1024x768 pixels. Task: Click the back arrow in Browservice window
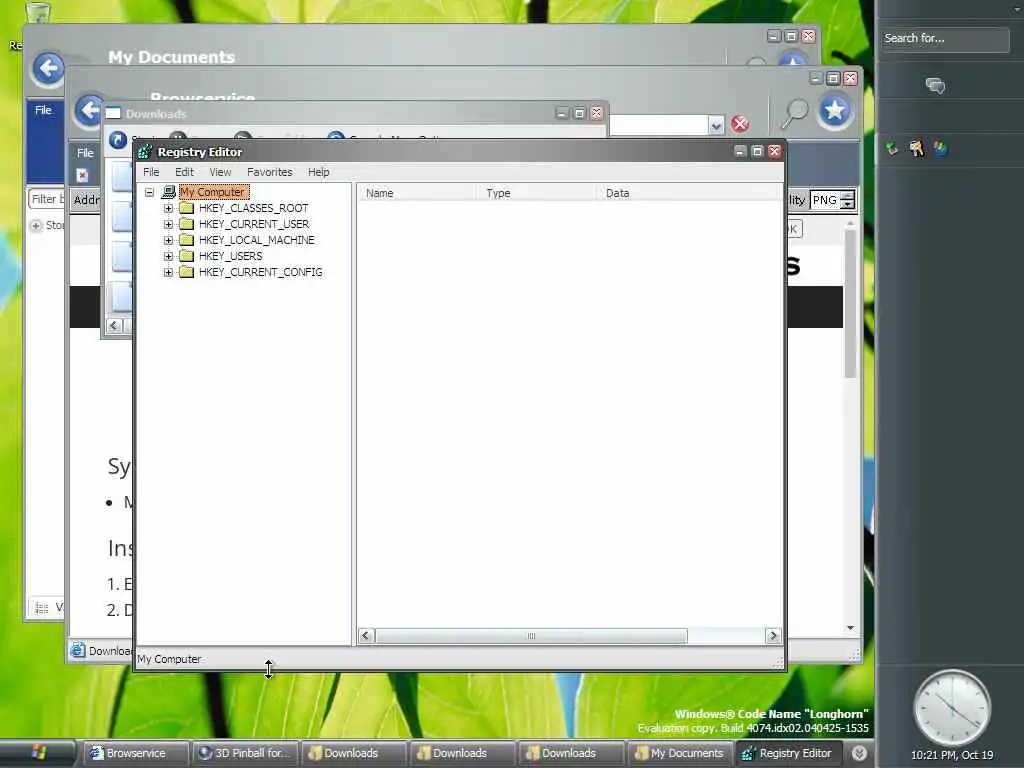coord(88,110)
